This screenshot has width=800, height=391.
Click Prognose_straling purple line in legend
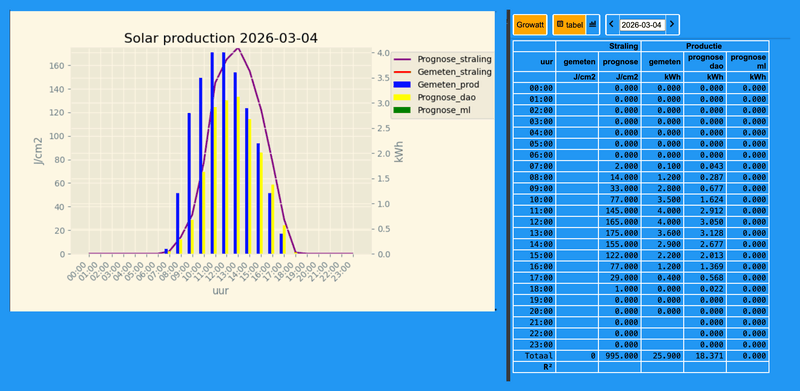click(403, 59)
